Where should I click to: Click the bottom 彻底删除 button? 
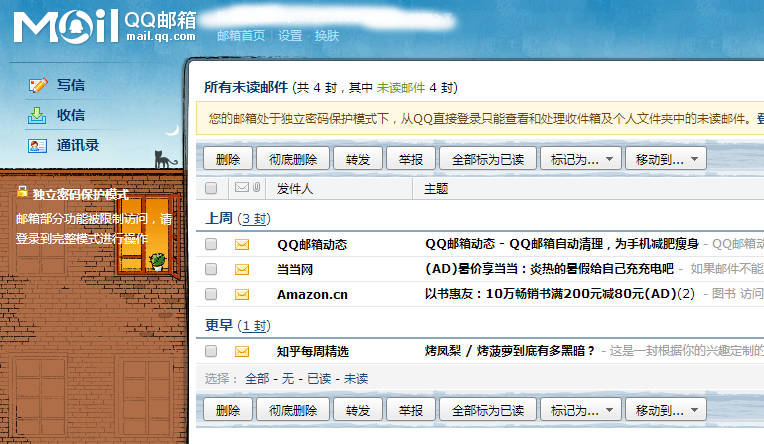tap(293, 410)
